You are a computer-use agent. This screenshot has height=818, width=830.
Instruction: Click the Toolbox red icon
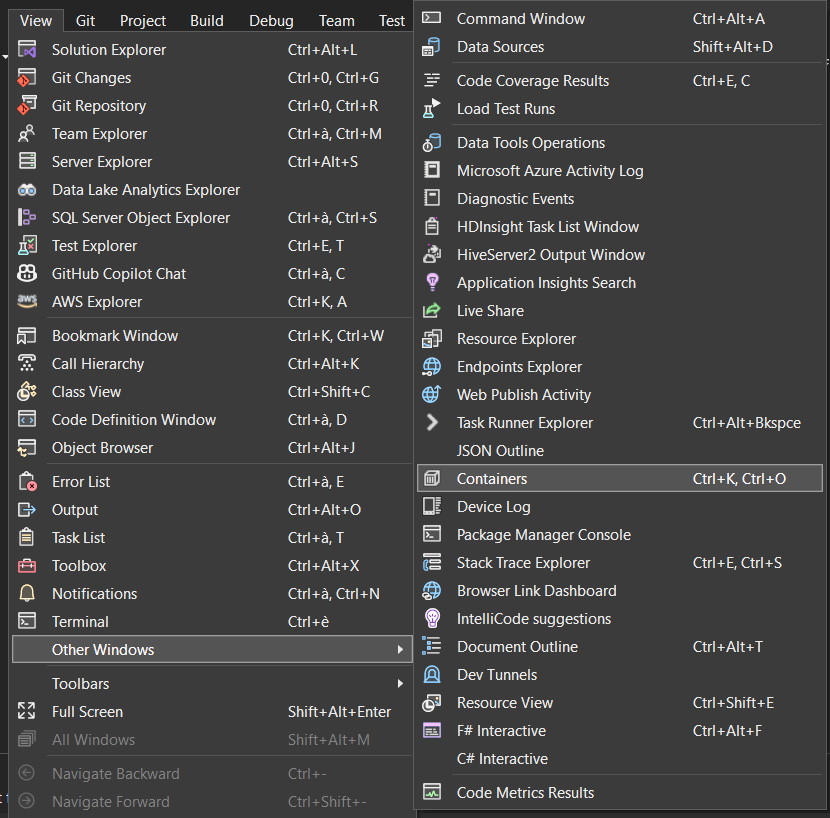tap(27, 565)
